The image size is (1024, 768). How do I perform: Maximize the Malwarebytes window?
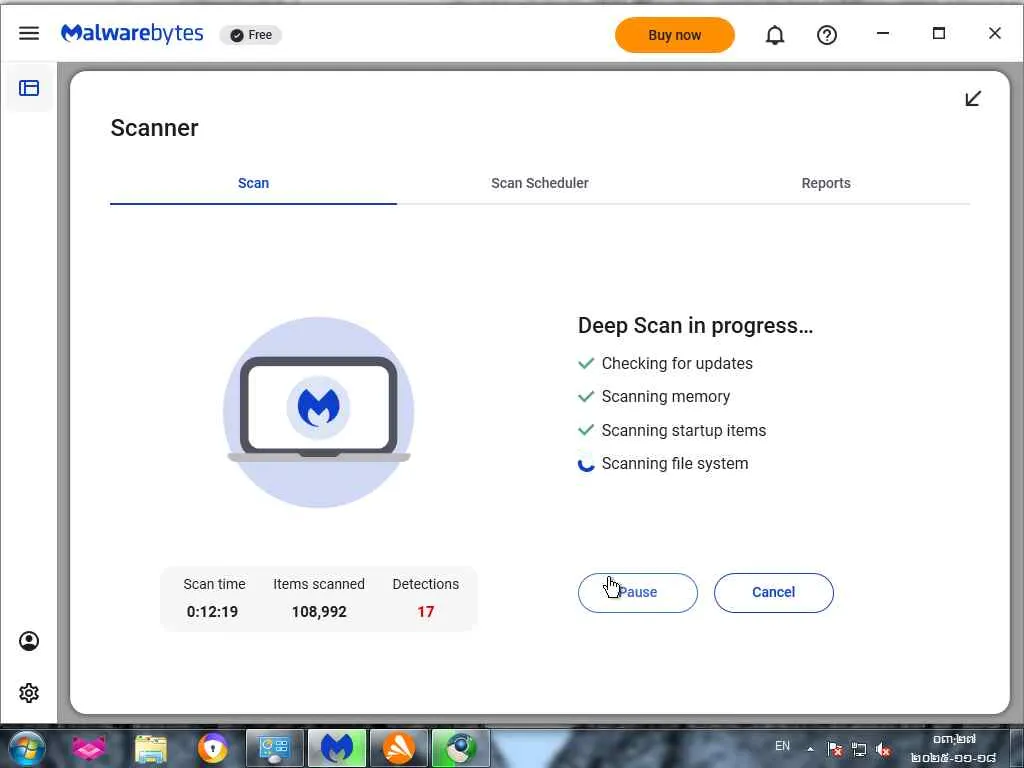939,33
